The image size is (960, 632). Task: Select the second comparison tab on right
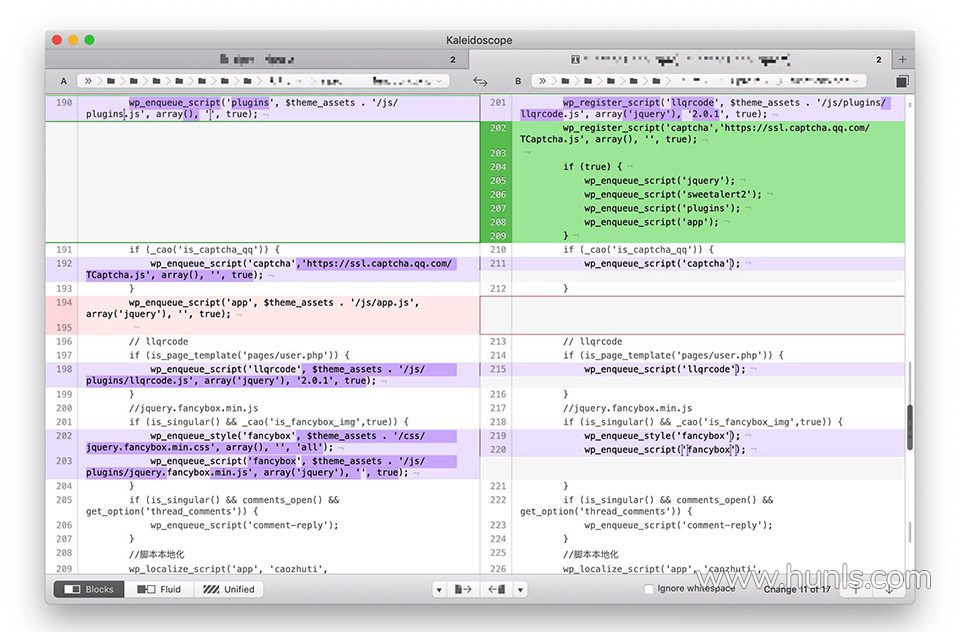tap(682, 60)
